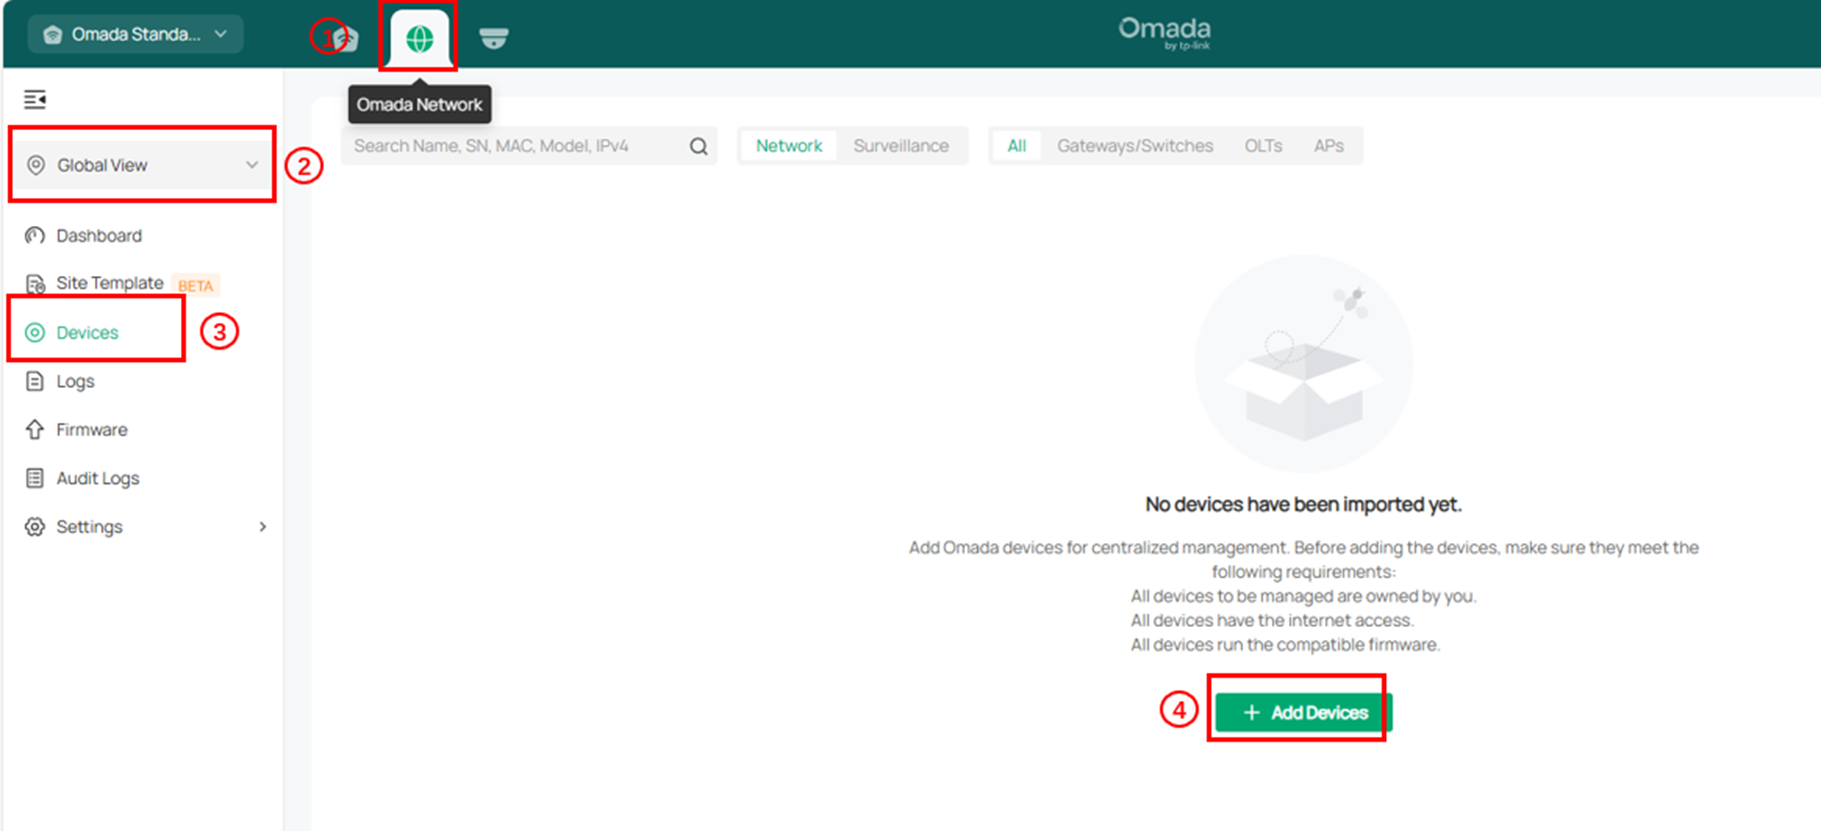
Task: Click 'No devices have been imported yet.' heading
Action: click(1303, 504)
